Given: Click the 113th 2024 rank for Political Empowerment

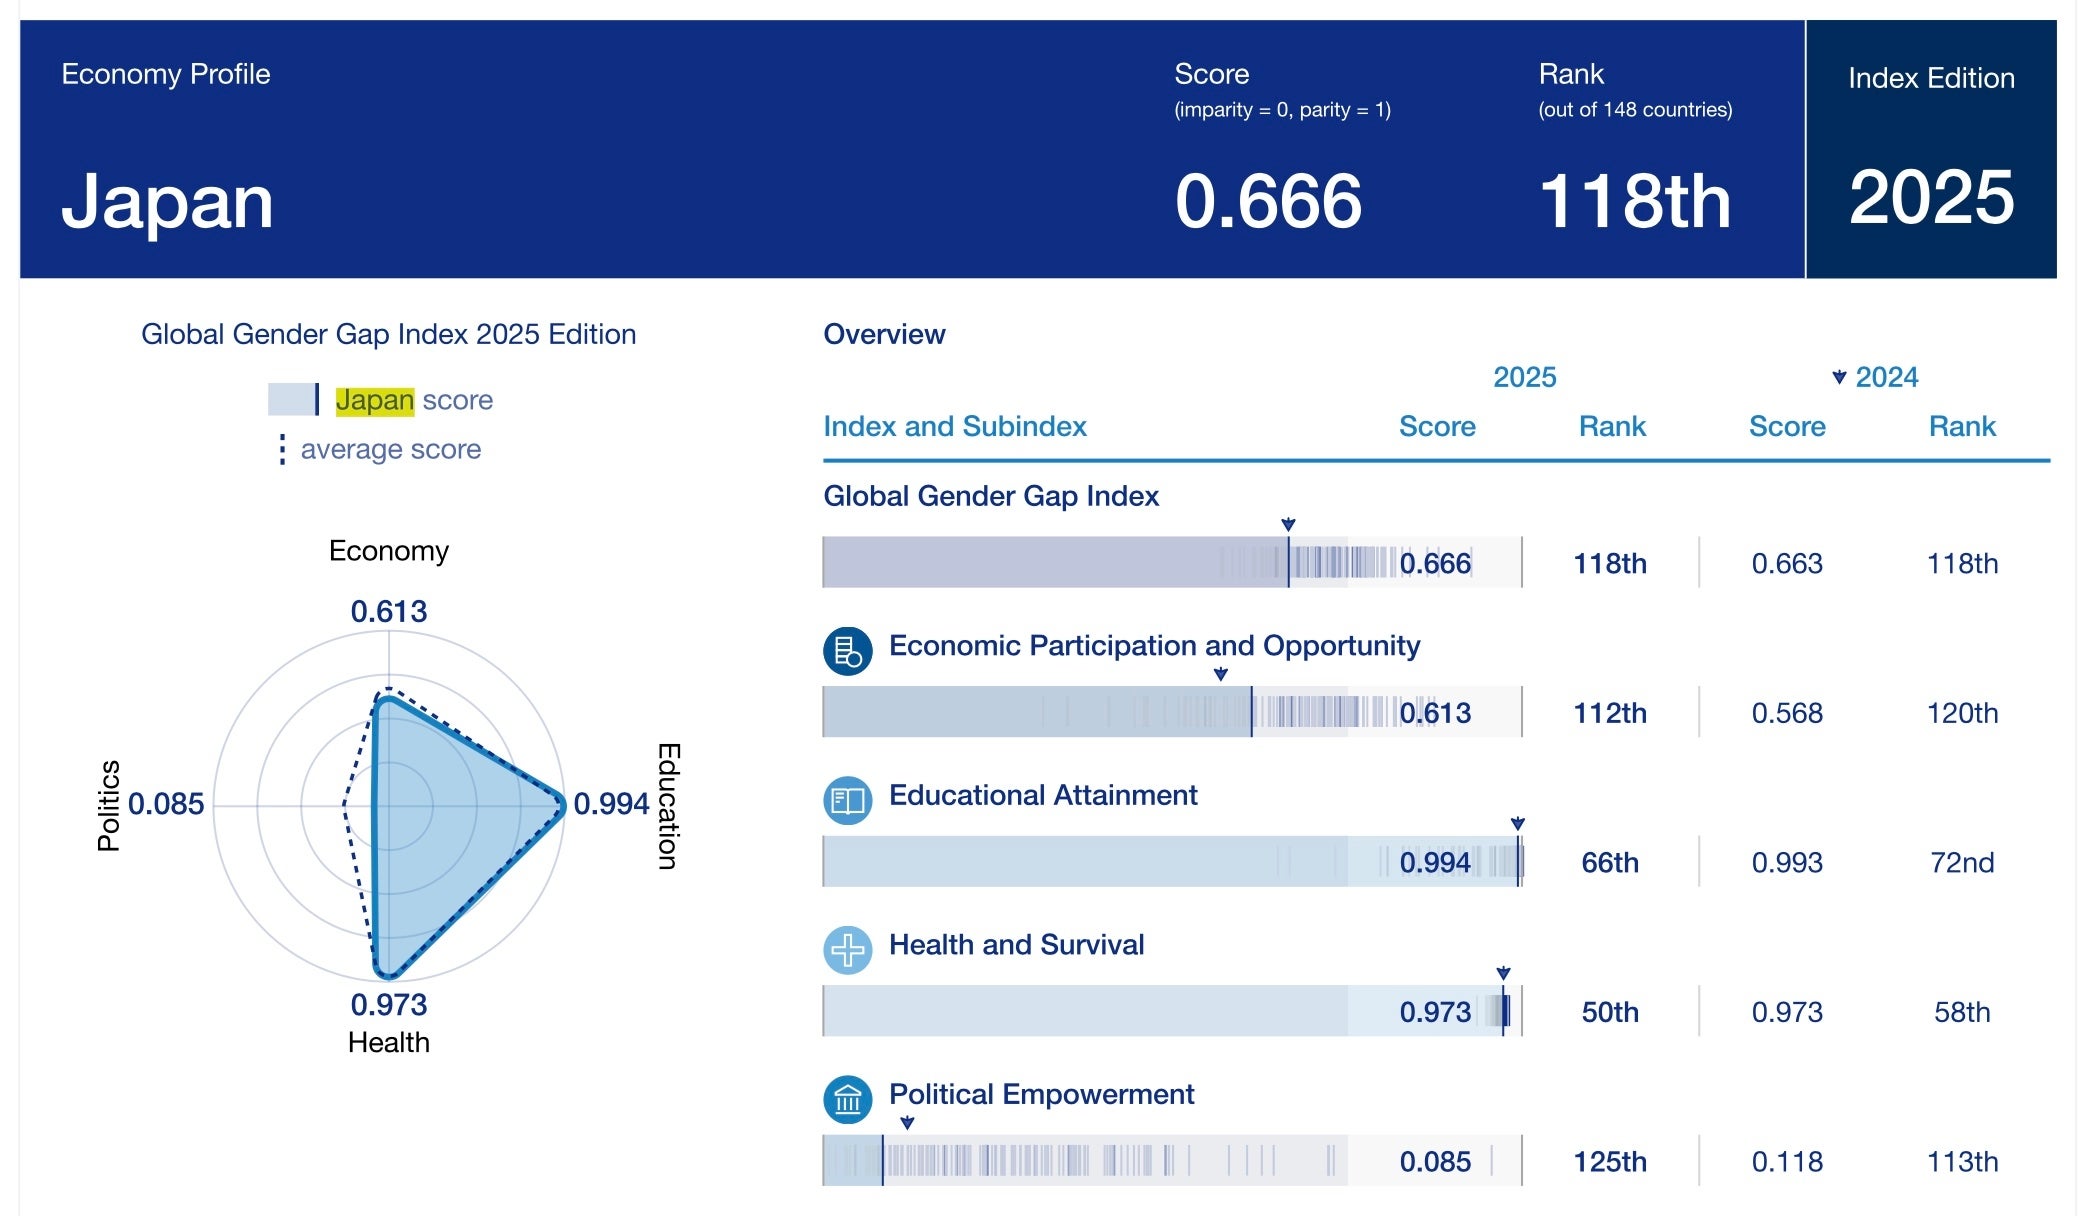Looking at the screenshot, I should click(1962, 1161).
